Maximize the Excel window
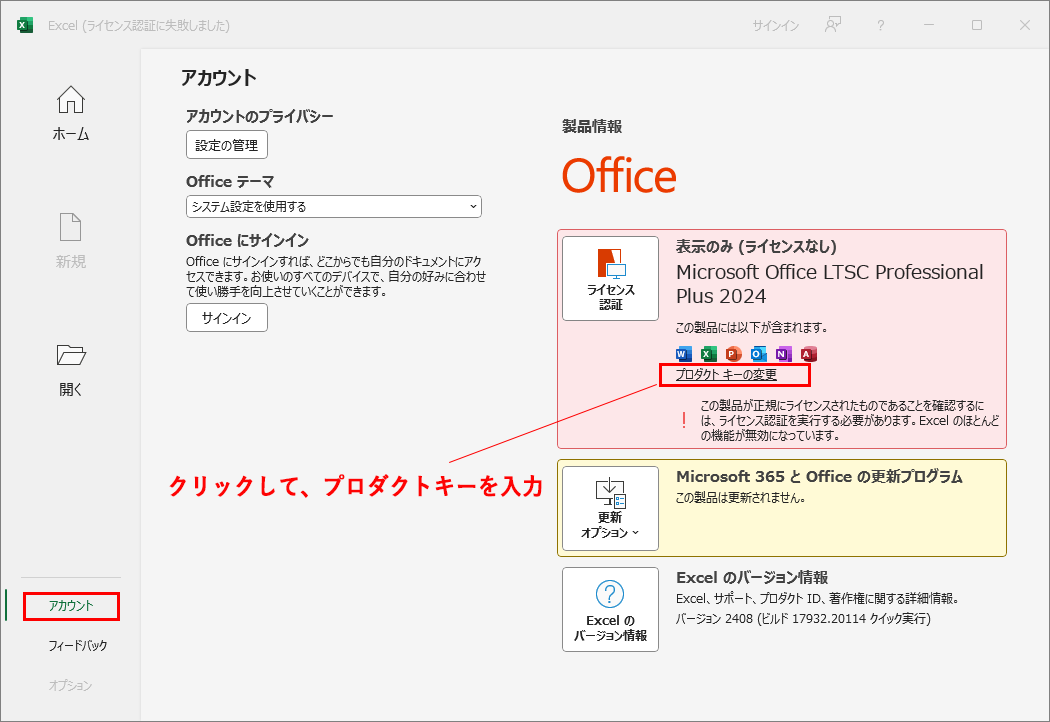Viewport: 1050px width, 722px height. (x=977, y=25)
